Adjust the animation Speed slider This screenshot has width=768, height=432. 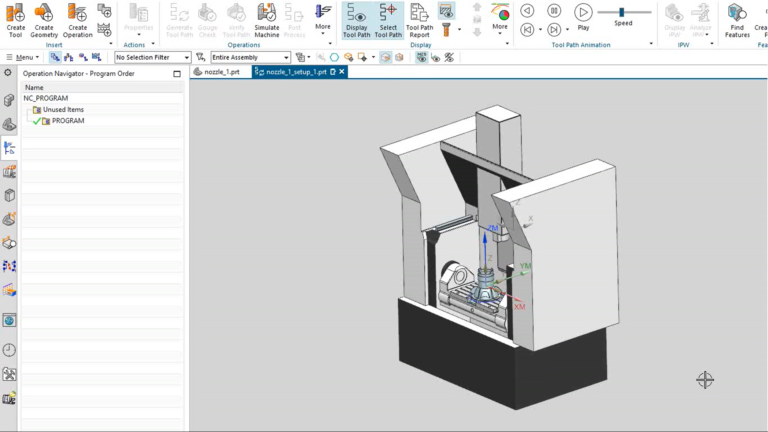(622, 12)
